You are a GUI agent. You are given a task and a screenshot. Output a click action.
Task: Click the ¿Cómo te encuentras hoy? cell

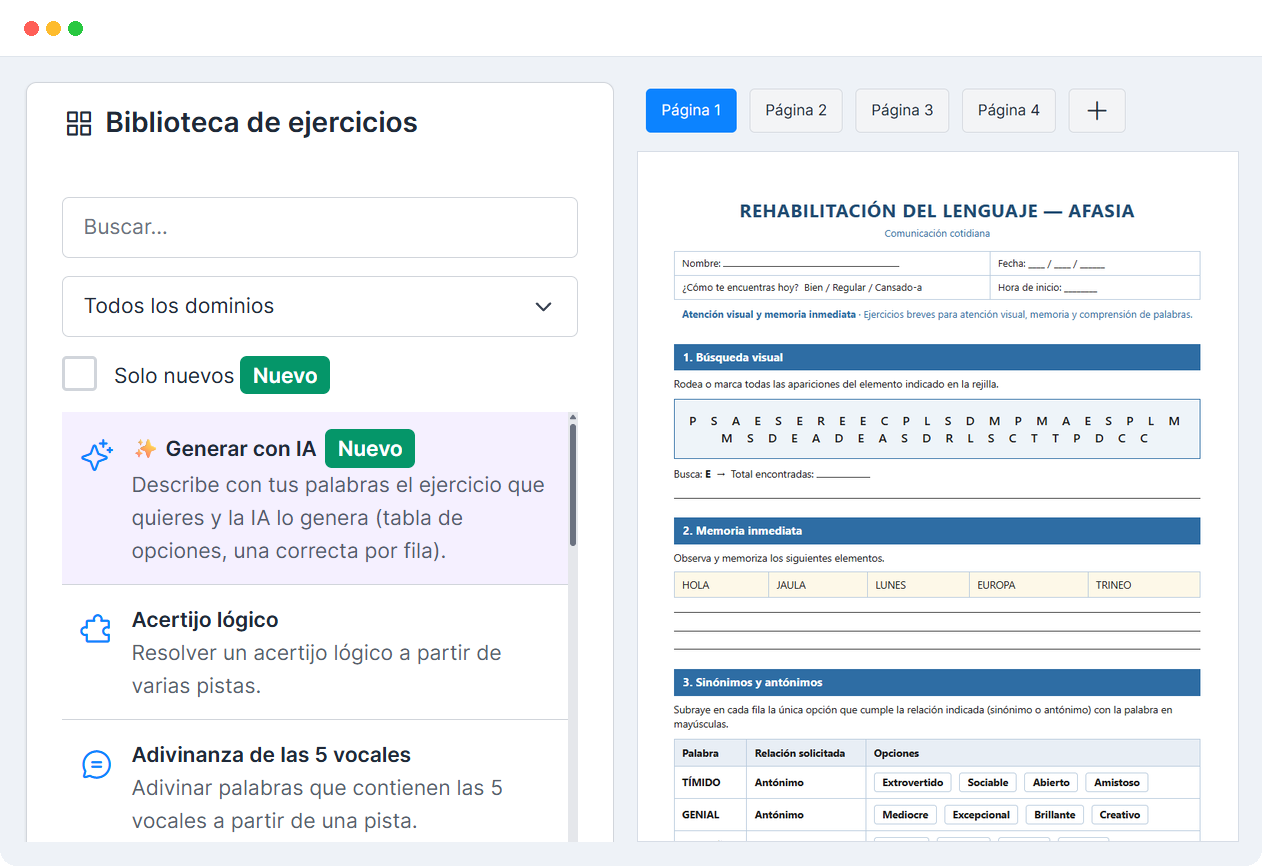pos(832,288)
